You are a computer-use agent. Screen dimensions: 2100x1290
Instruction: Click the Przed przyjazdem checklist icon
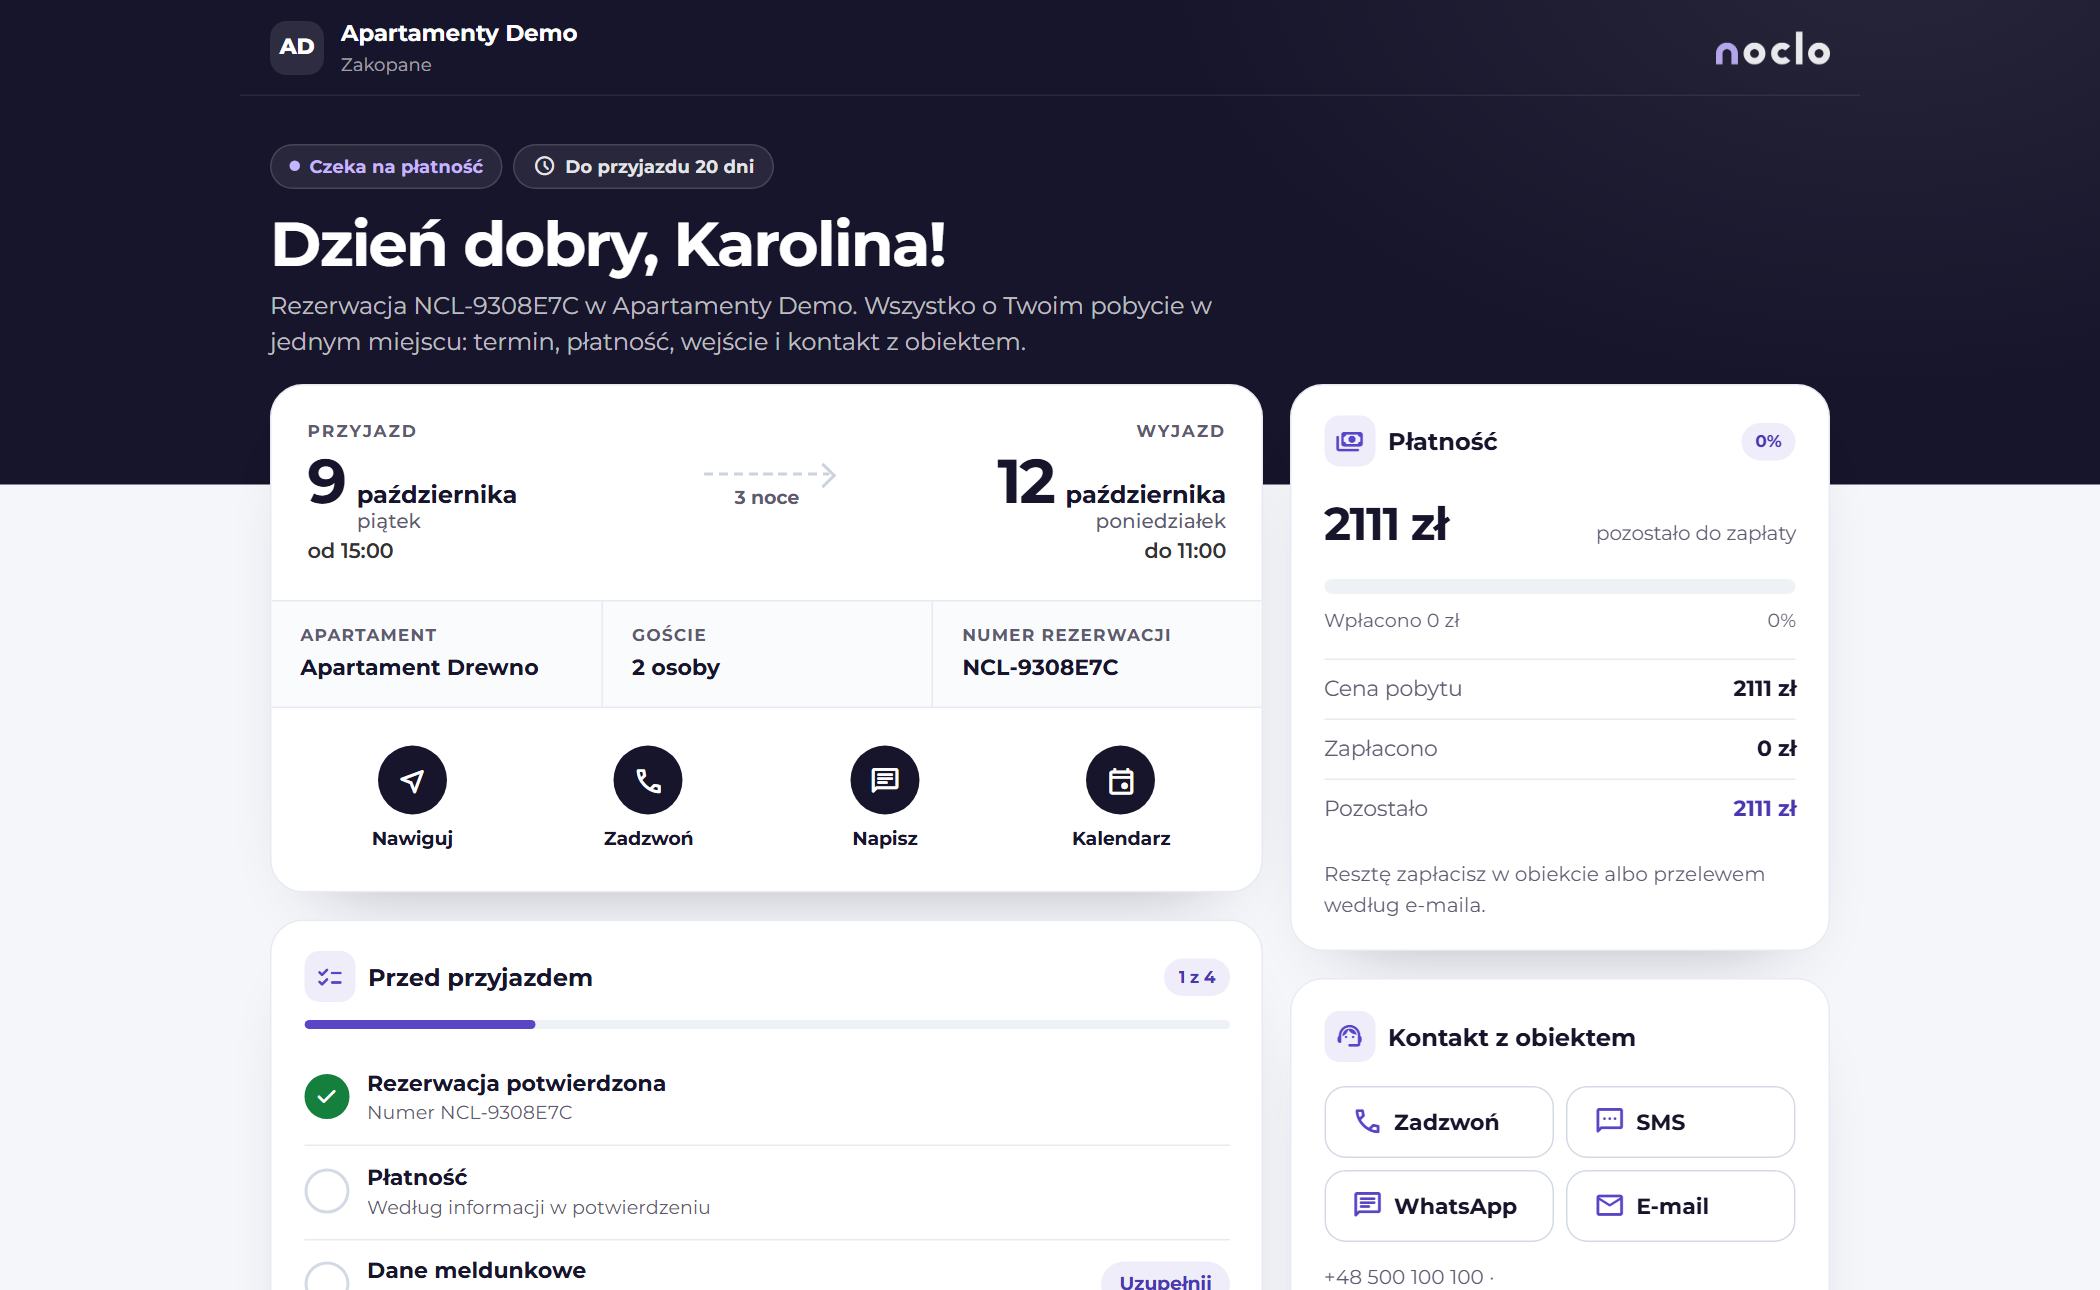[x=330, y=977]
